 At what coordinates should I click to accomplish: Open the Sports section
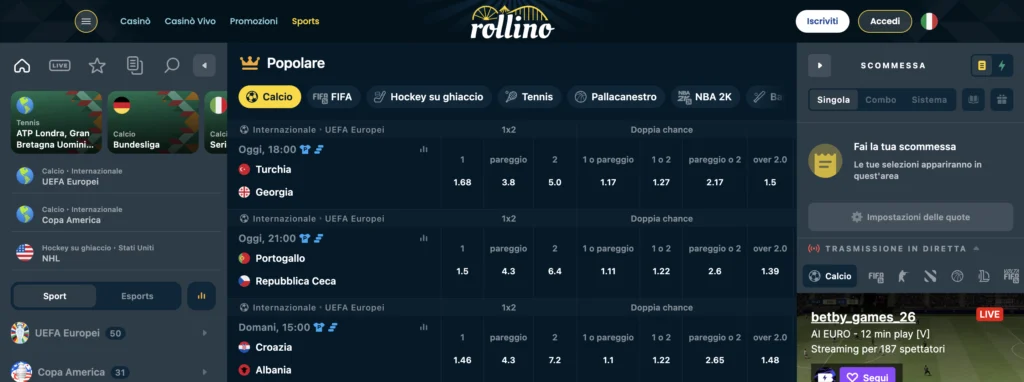[x=306, y=22]
